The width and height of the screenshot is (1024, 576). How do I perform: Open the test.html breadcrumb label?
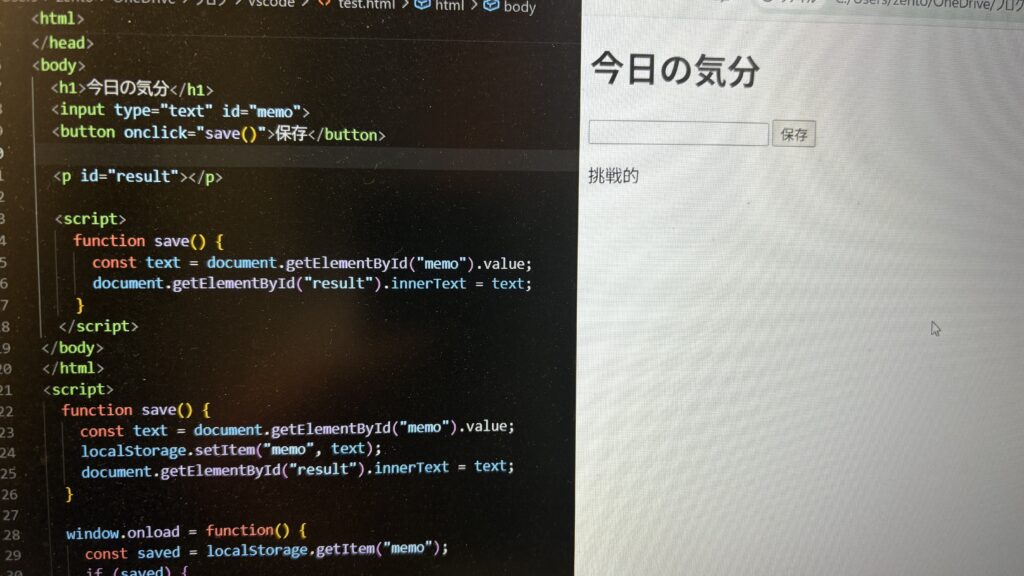(367, 4)
